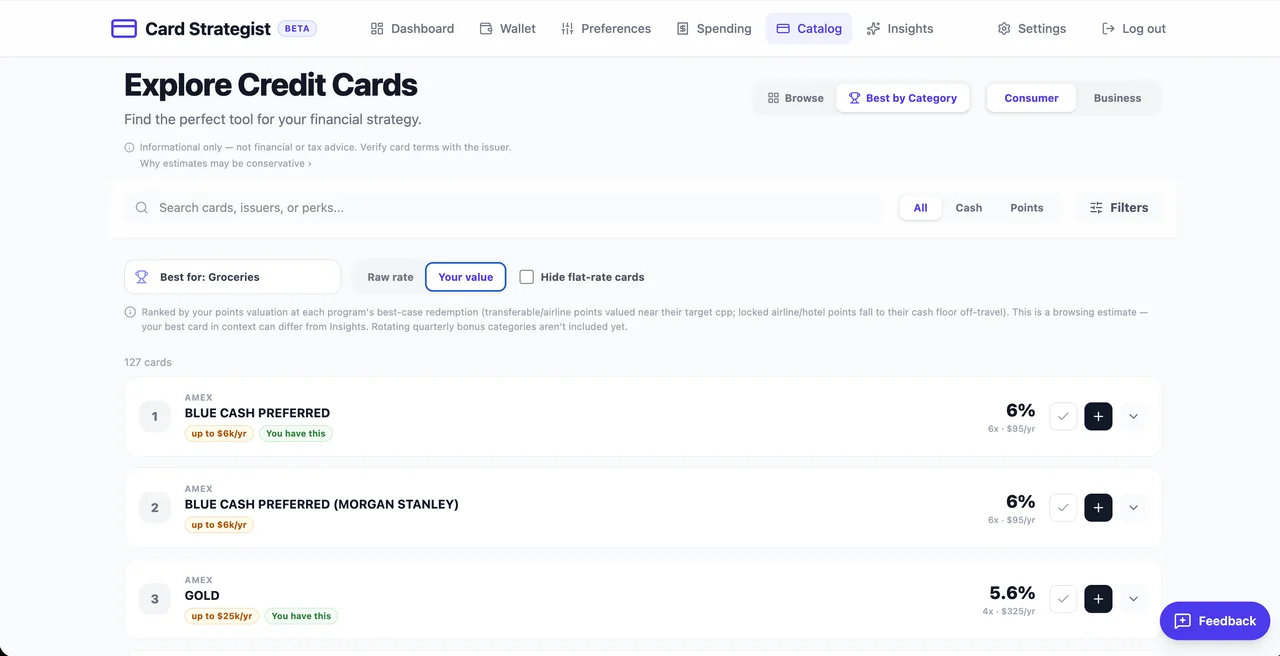Click the Card Strategist logo icon
Image resolution: width=1280 pixels, height=656 pixels.
tap(124, 28)
